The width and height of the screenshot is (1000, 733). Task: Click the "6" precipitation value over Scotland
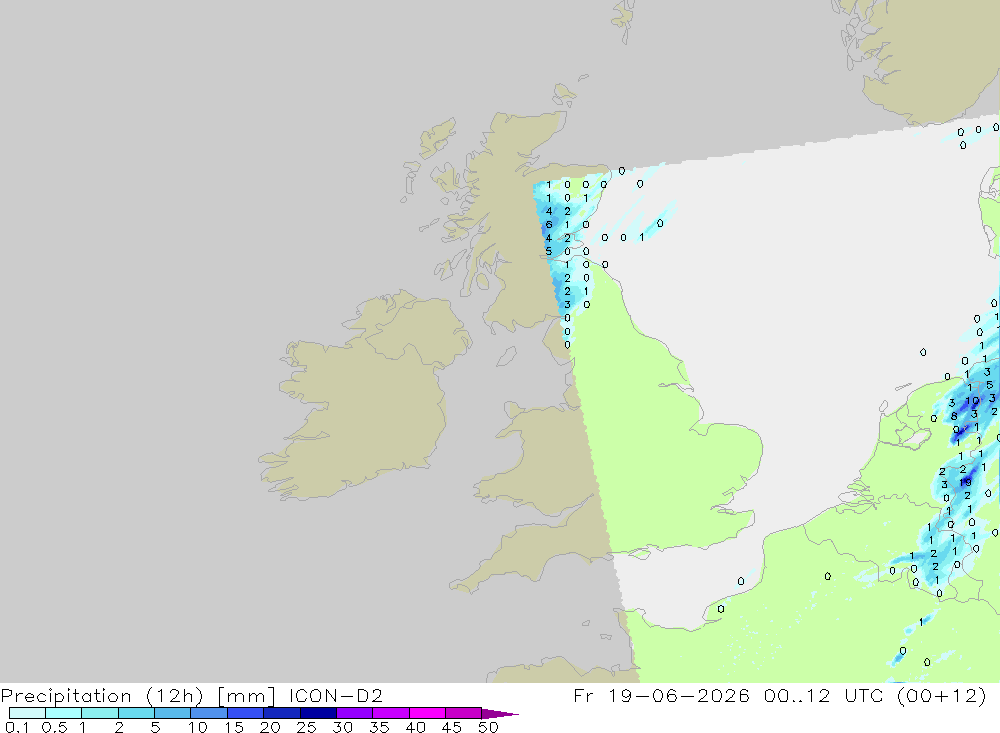pyautogui.click(x=548, y=225)
